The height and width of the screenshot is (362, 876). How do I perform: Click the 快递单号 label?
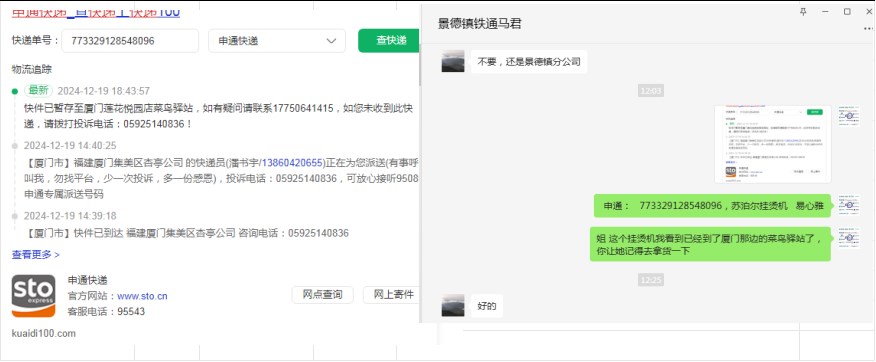pyautogui.click(x=35, y=41)
